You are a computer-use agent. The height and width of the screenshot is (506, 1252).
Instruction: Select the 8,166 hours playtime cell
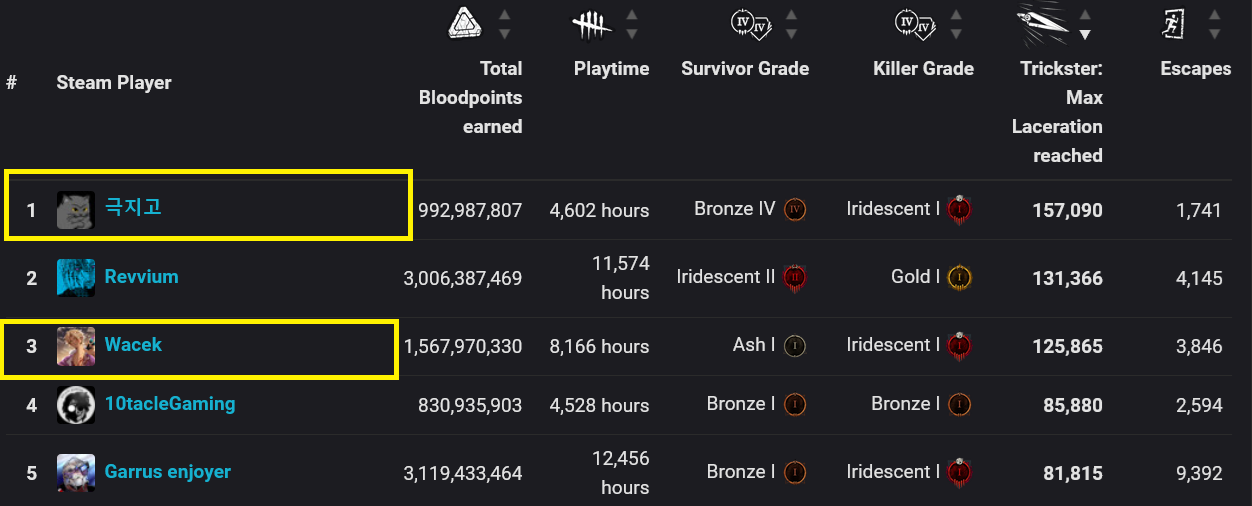[x=599, y=346]
